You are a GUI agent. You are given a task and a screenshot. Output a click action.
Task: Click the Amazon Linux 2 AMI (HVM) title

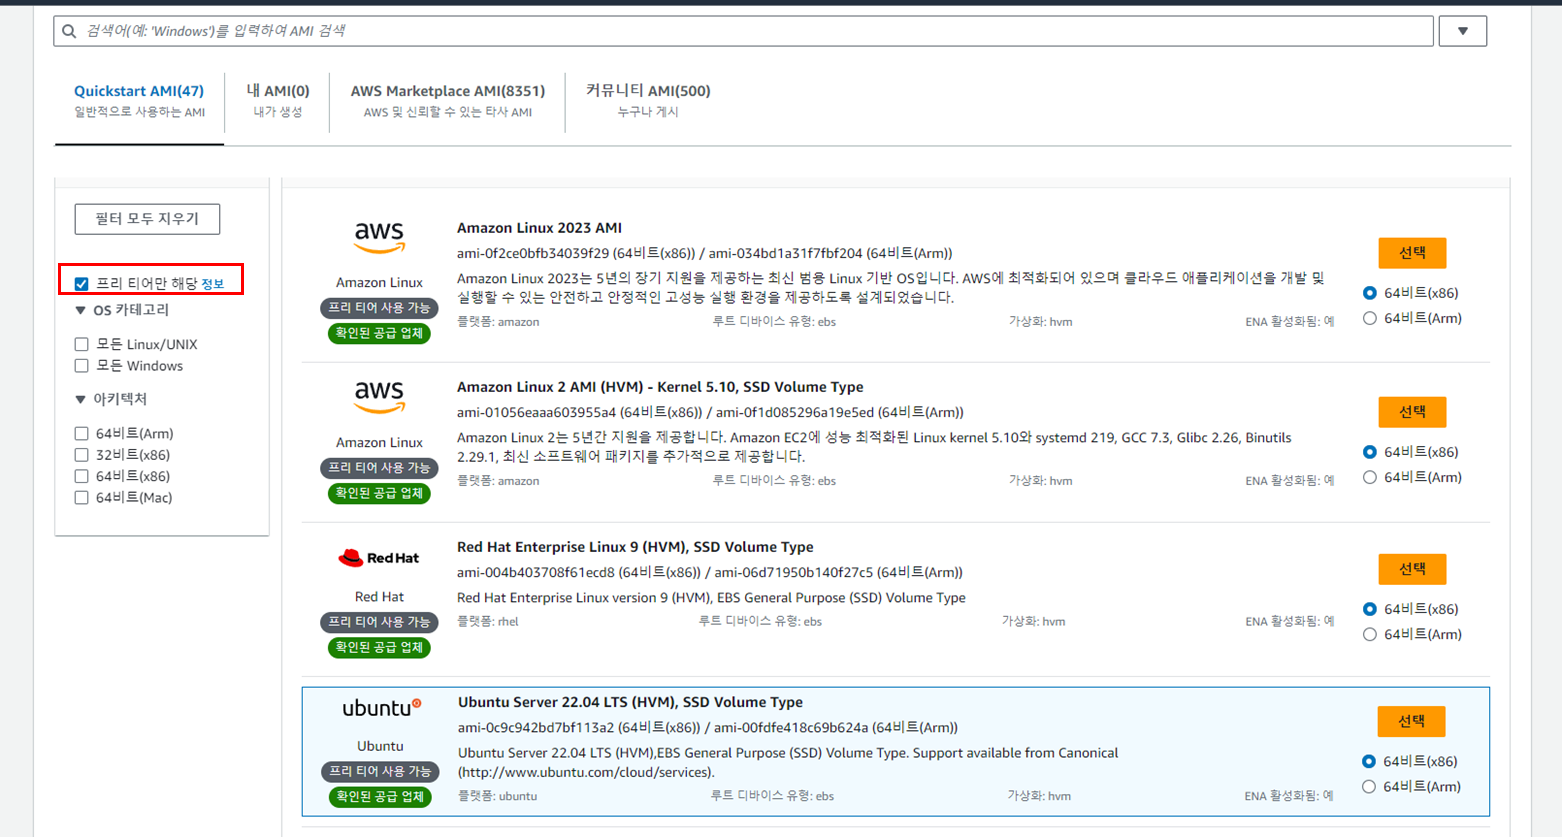(x=660, y=387)
